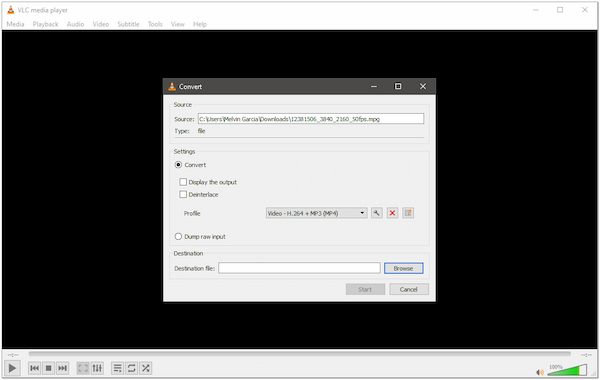Cancel the Convert dialog
Screen dimensions: 600x380
(409, 289)
